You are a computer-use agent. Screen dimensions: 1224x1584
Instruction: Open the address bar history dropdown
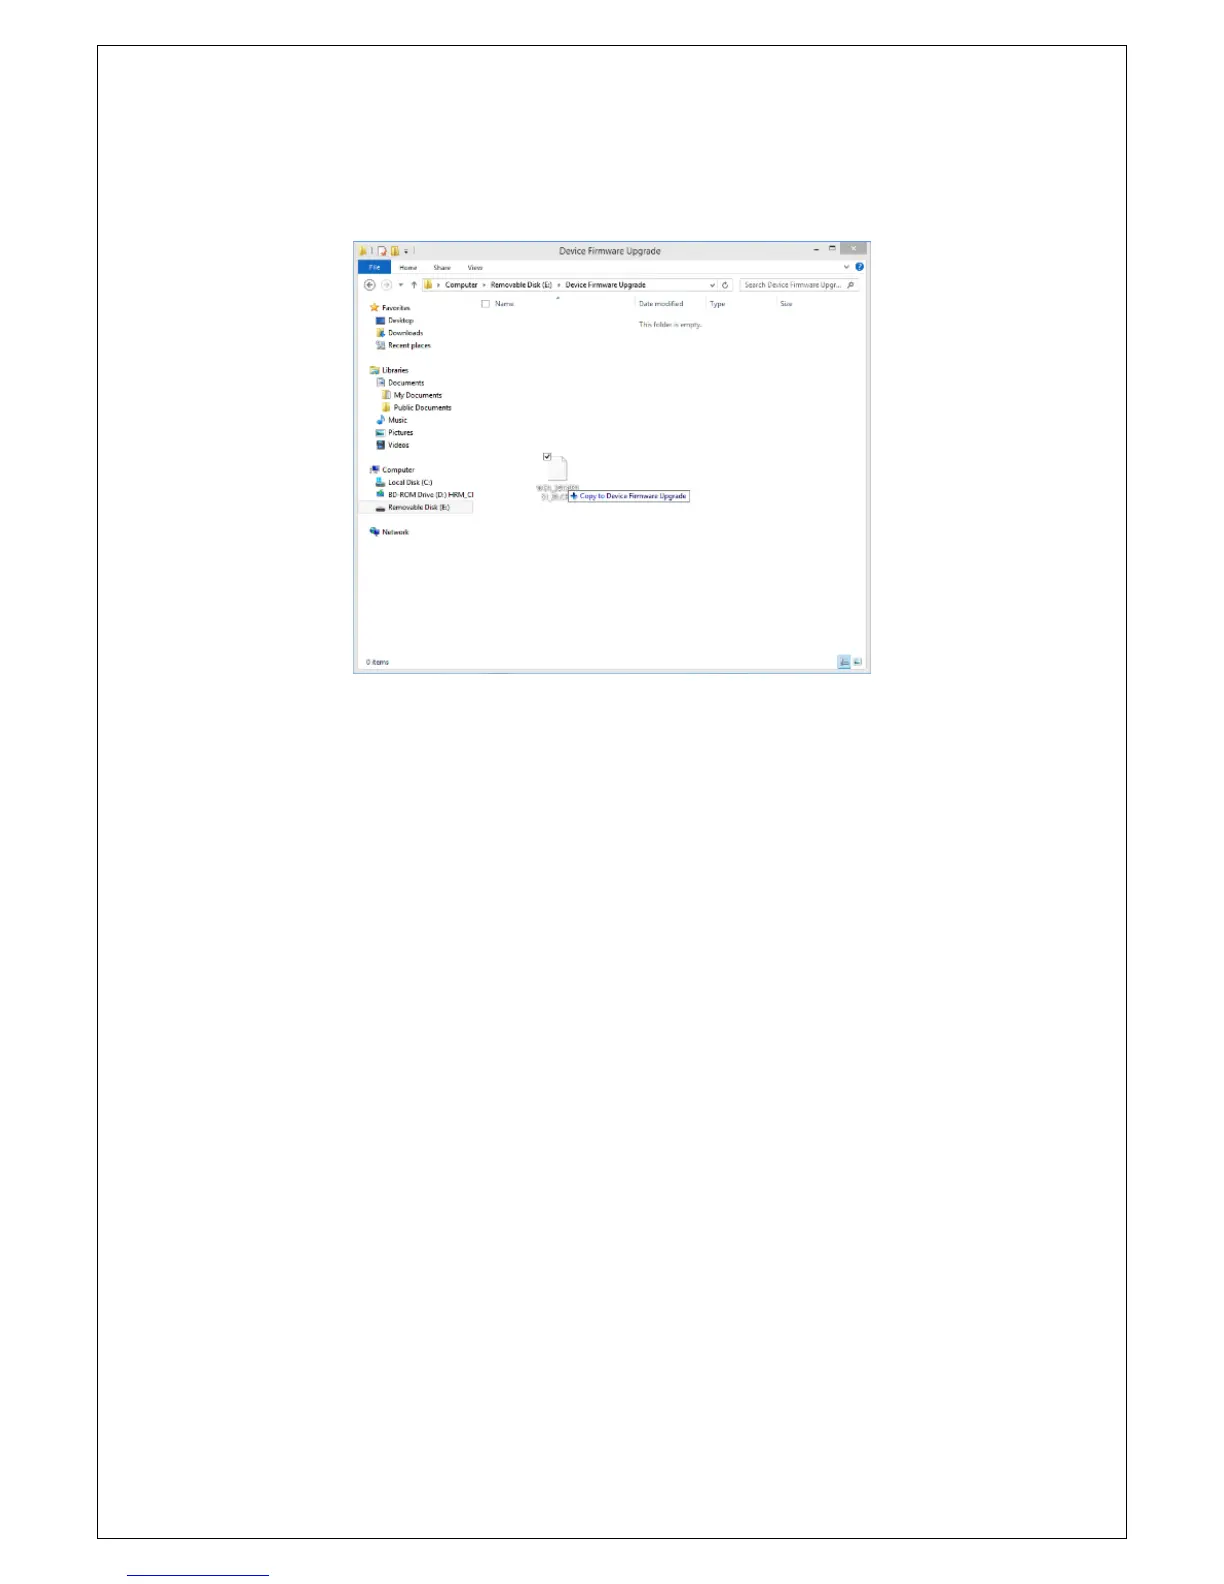click(x=712, y=285)
